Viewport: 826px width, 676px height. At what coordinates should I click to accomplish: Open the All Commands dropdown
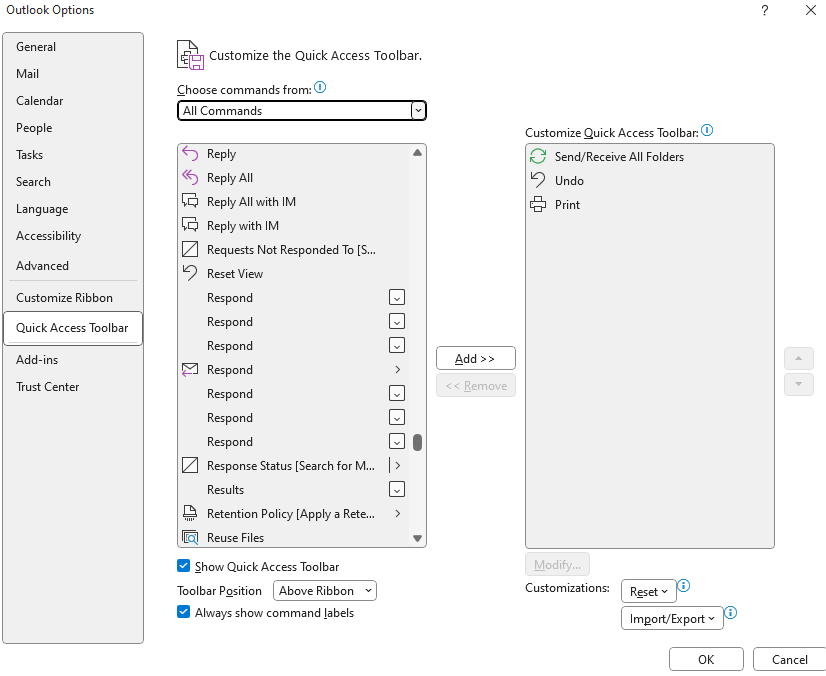tap(302, 111)
